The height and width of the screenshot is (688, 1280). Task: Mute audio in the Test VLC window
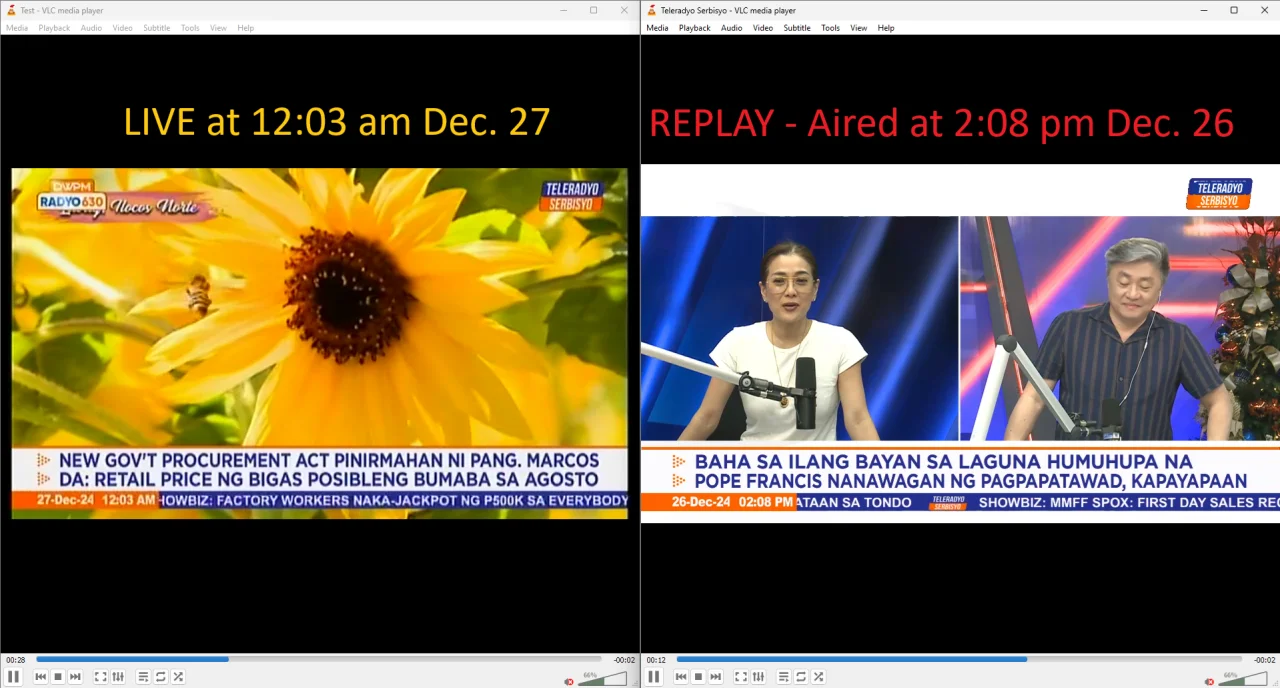point(569,681)
